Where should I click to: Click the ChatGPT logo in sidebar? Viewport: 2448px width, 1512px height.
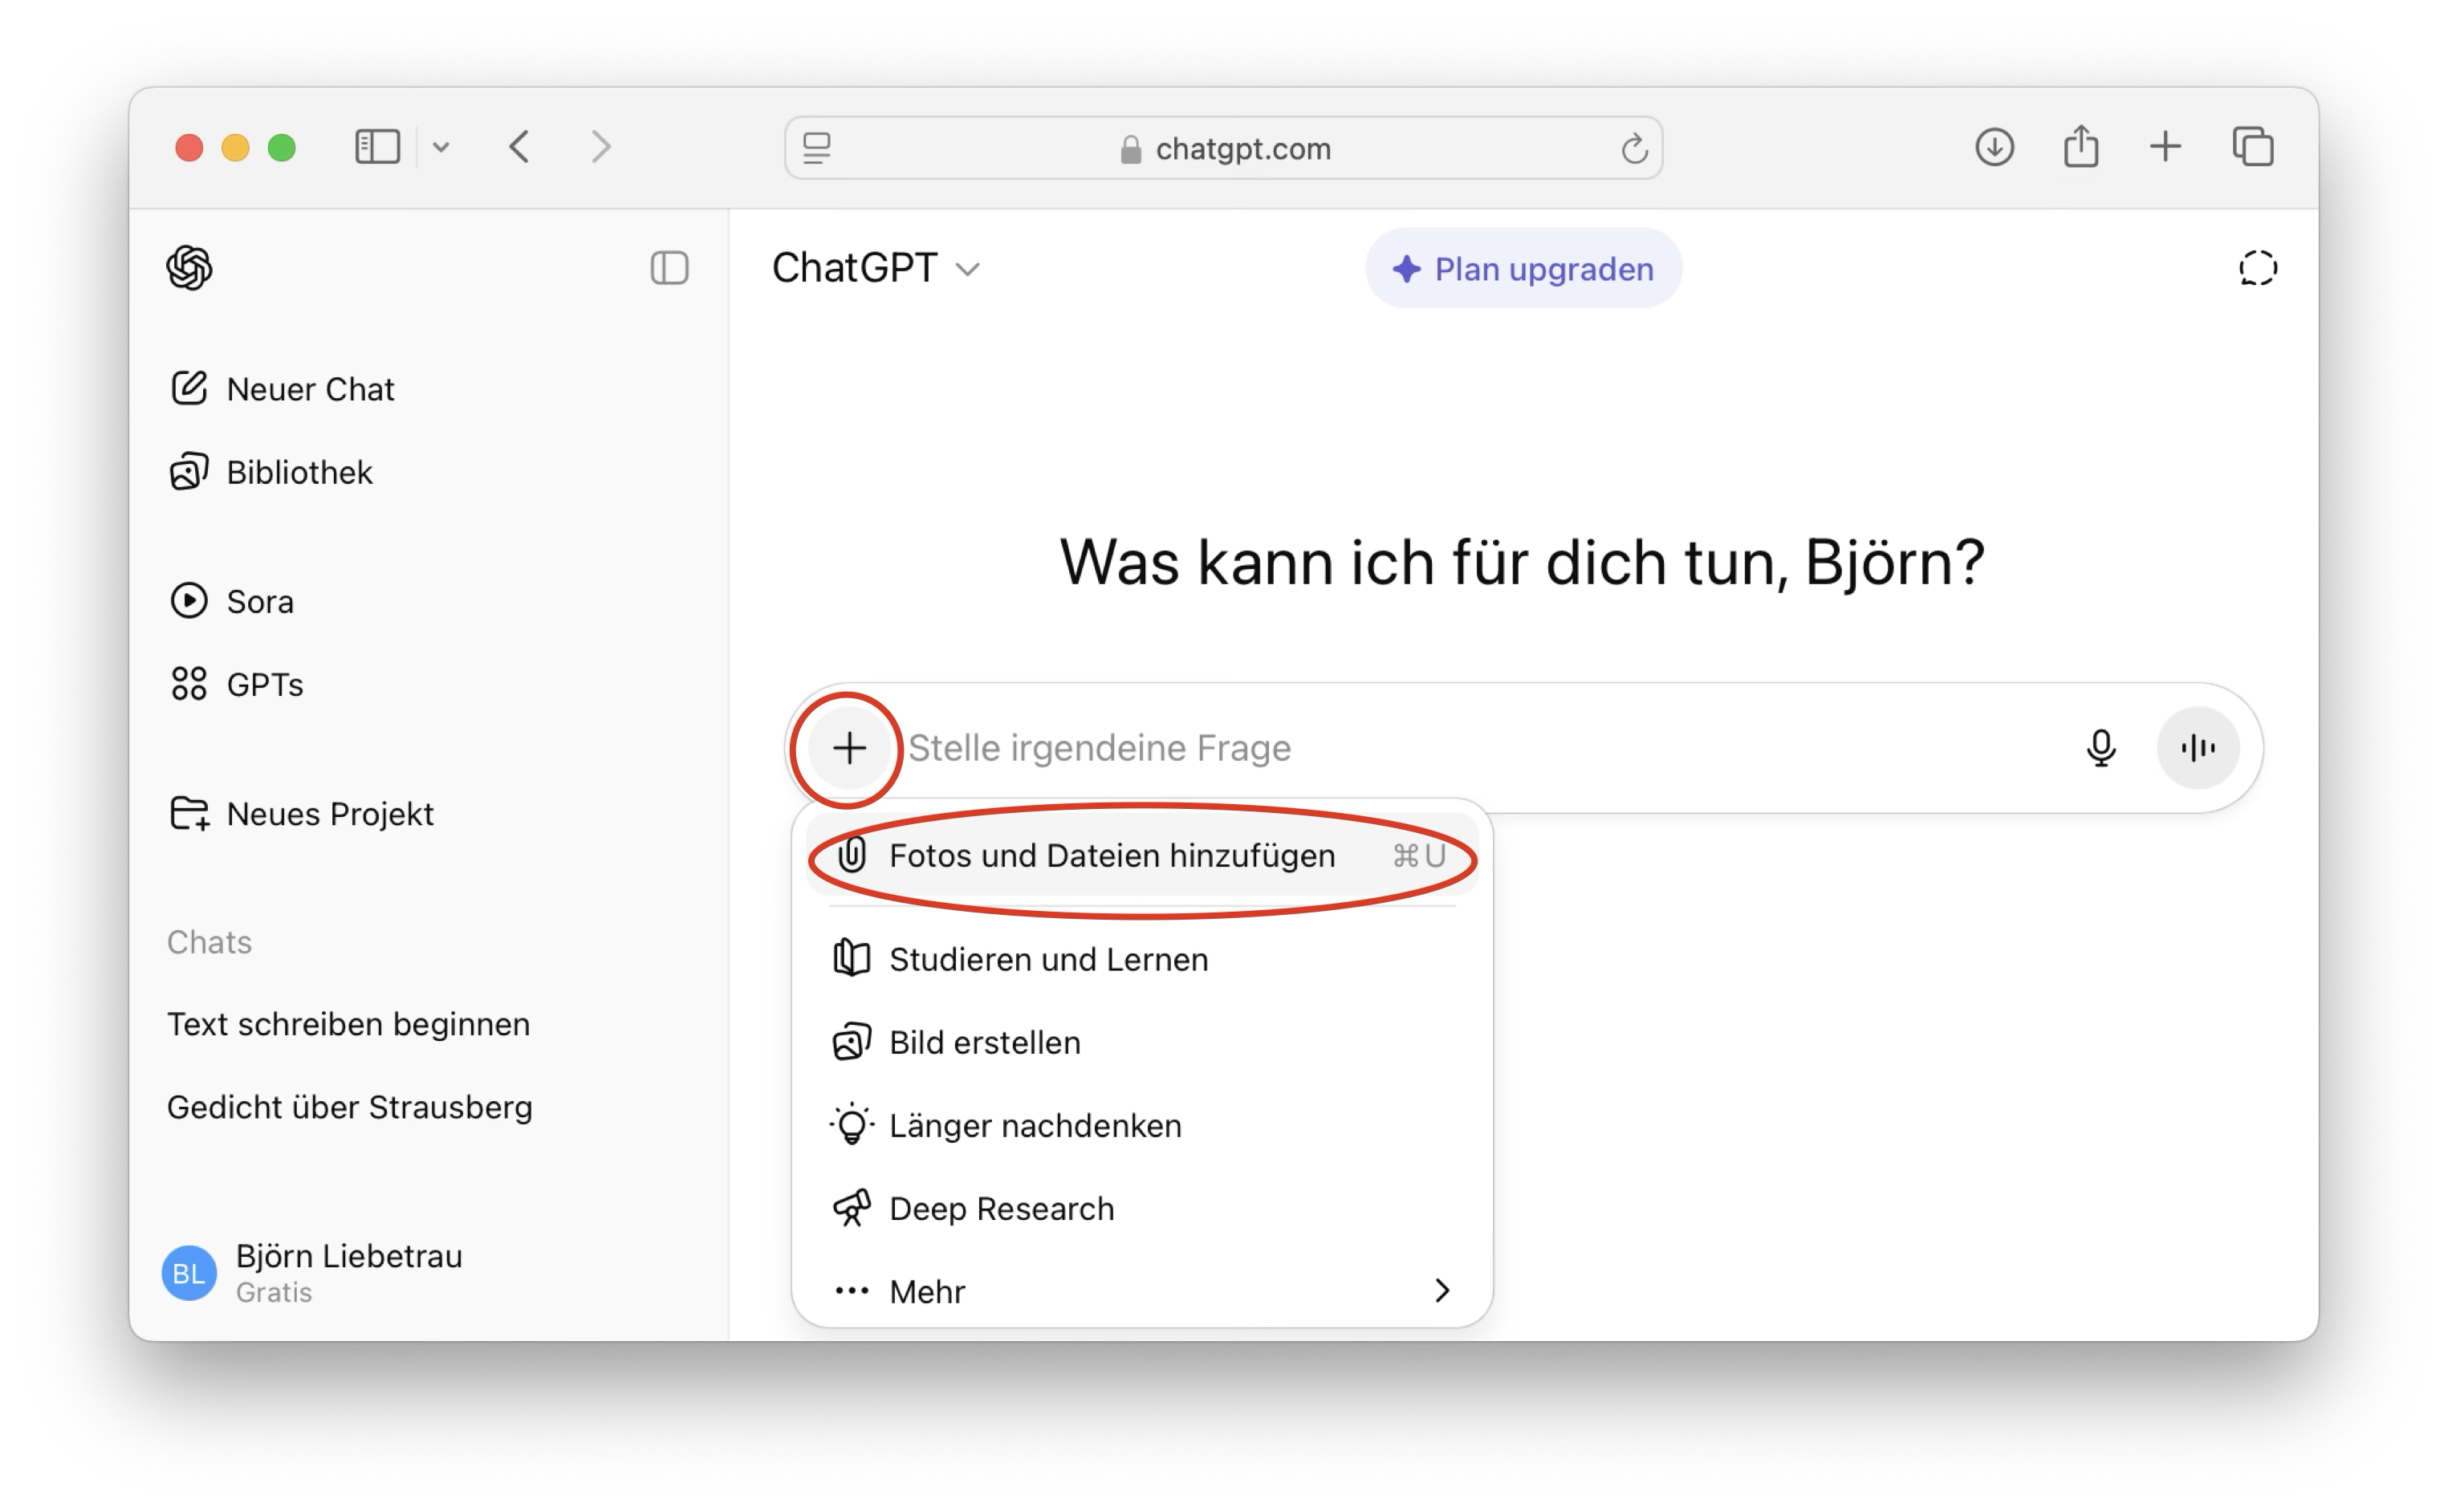point(189,268)
